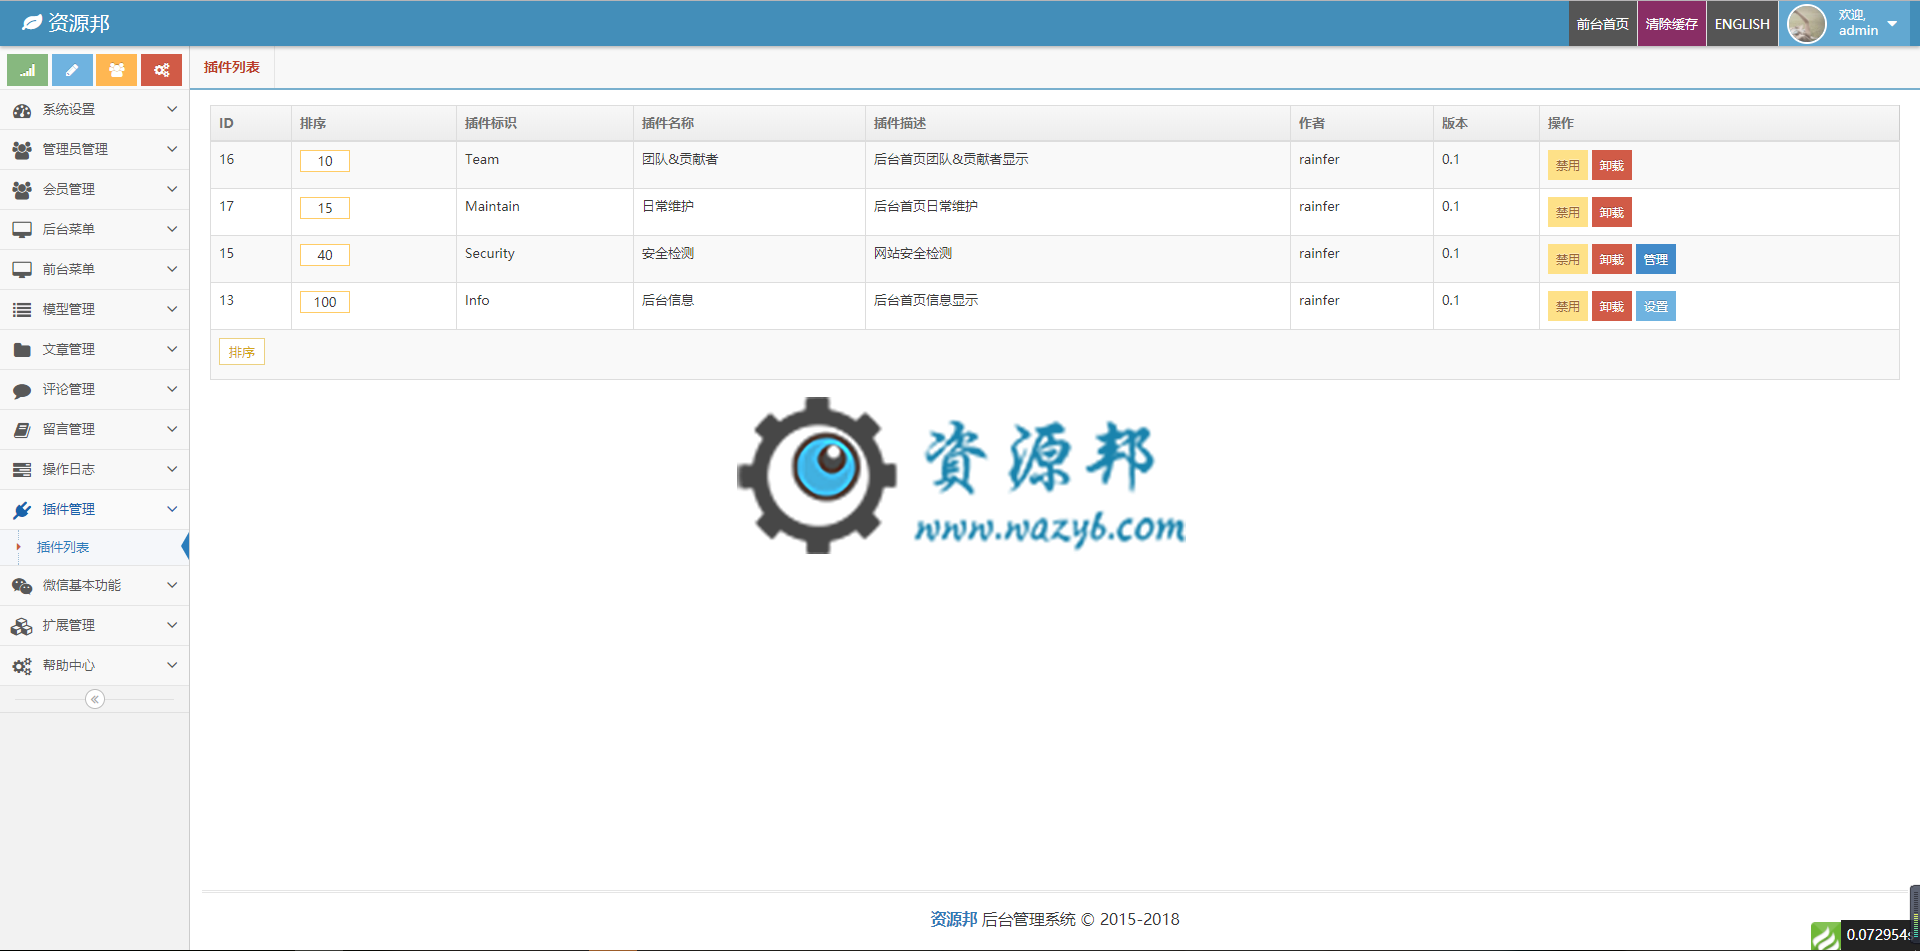
Task: Uninstall the Security plugin with 卸载
Action: pyautogui.click(x=1611, y=259)
